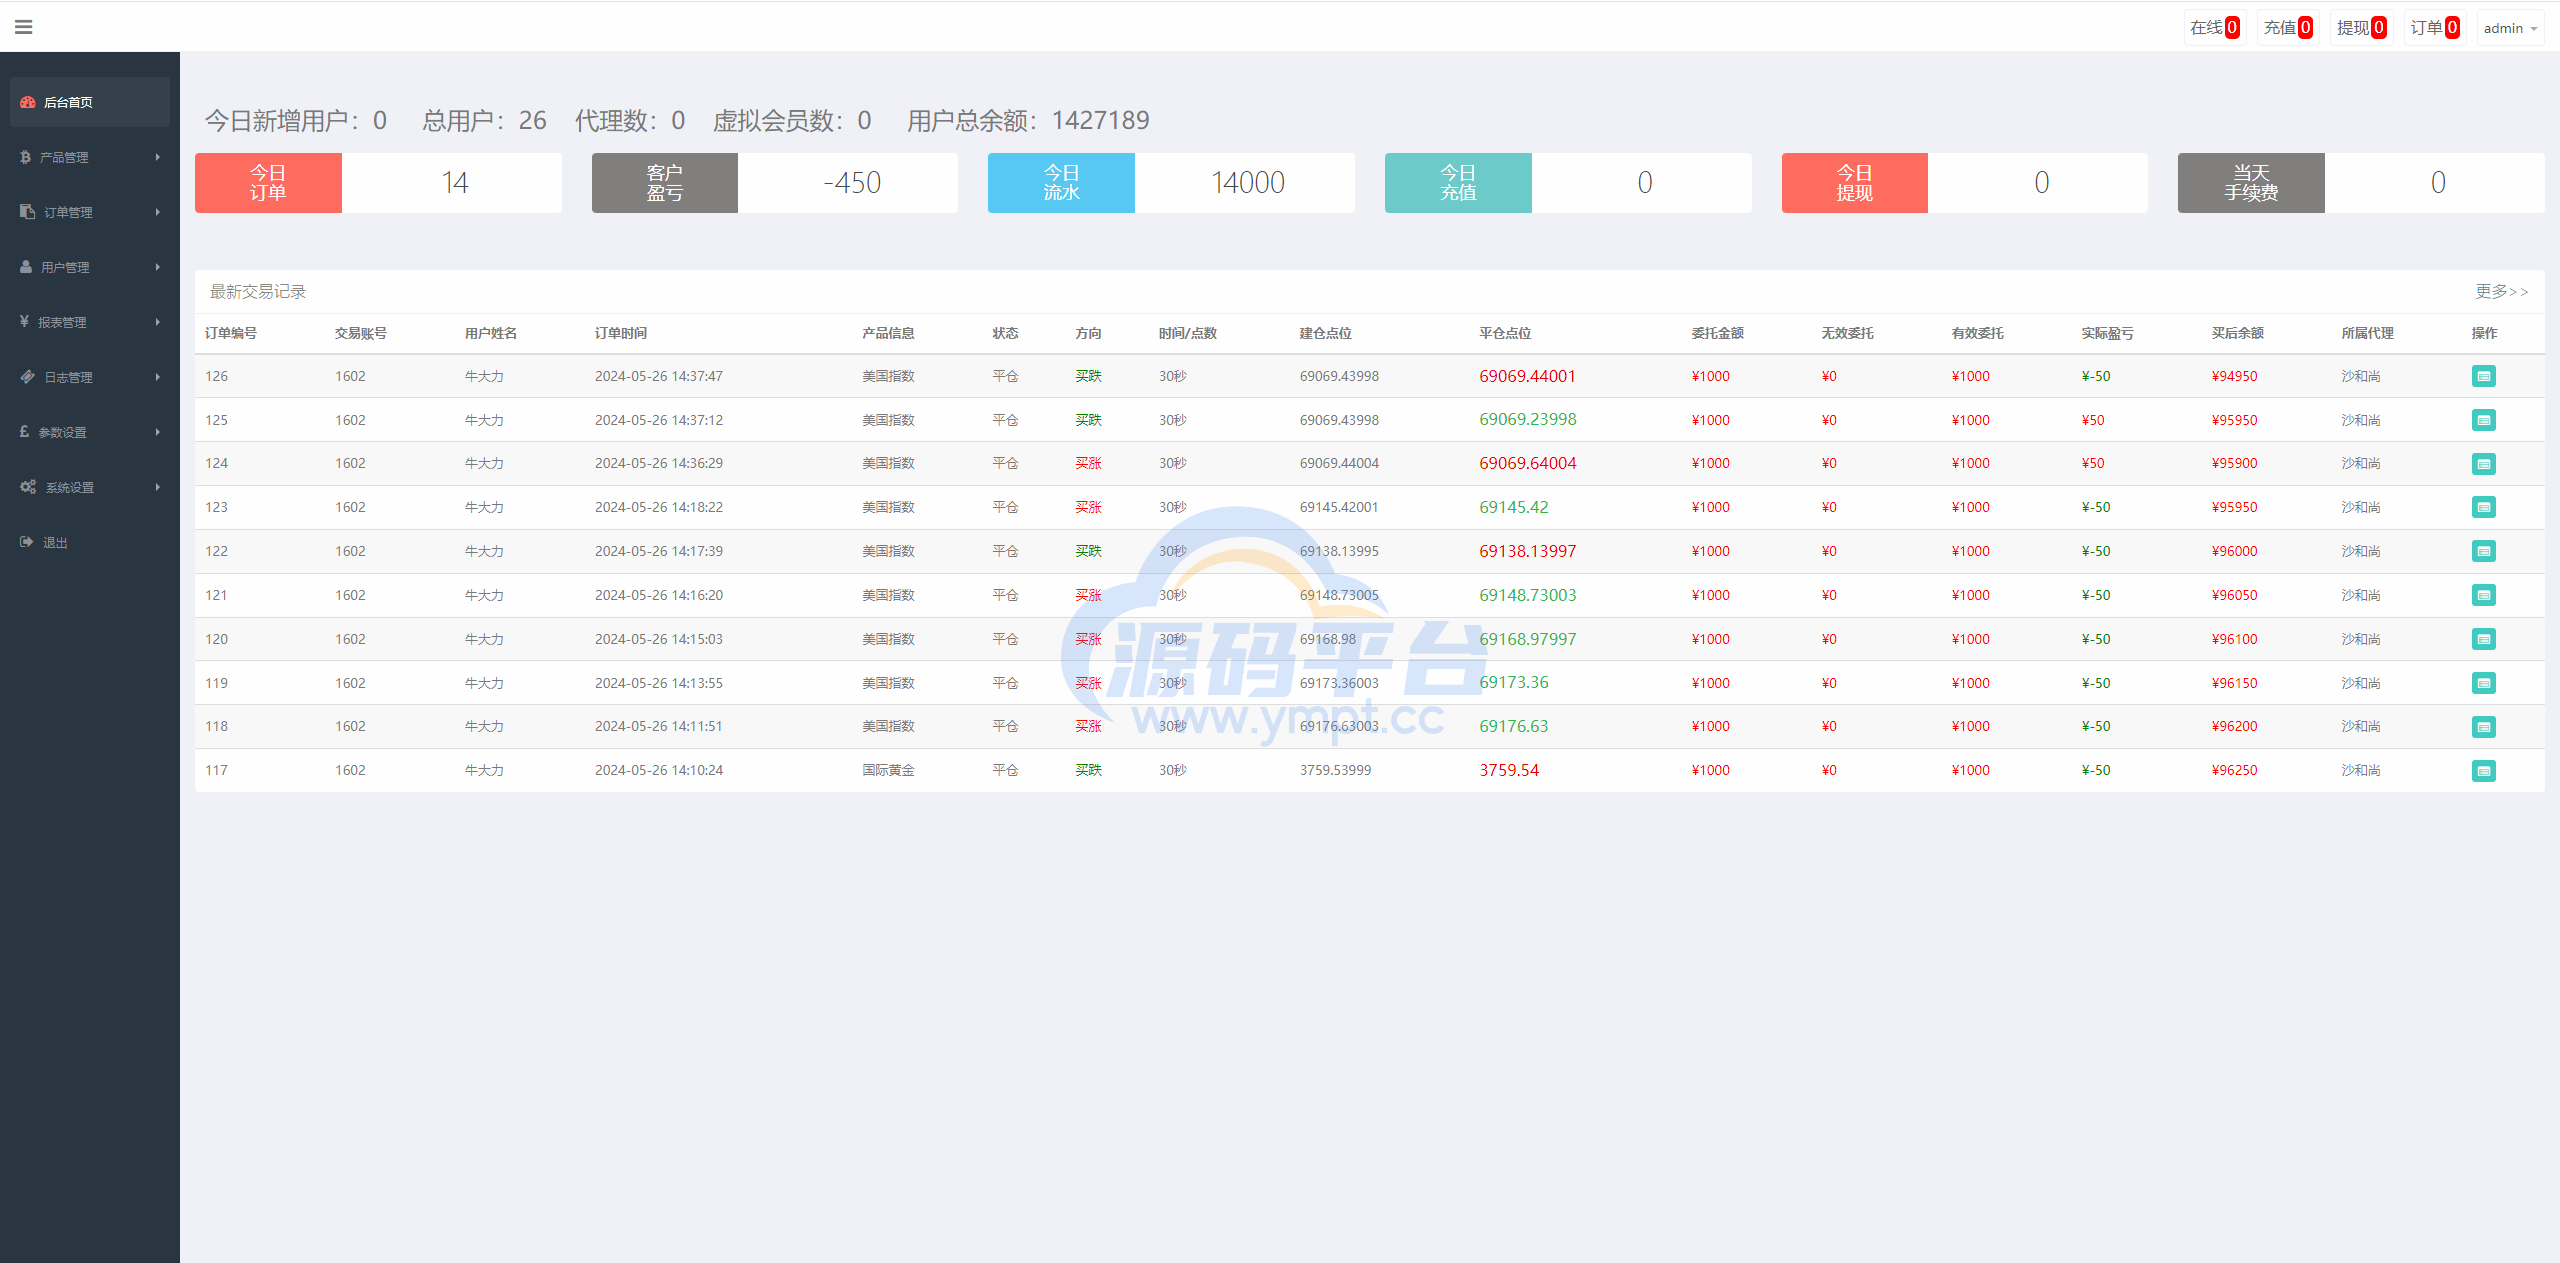Click the 客户盈亏 gray stat card
2560x1263 pixels.
pyautogui.click(x=665, y=183)
